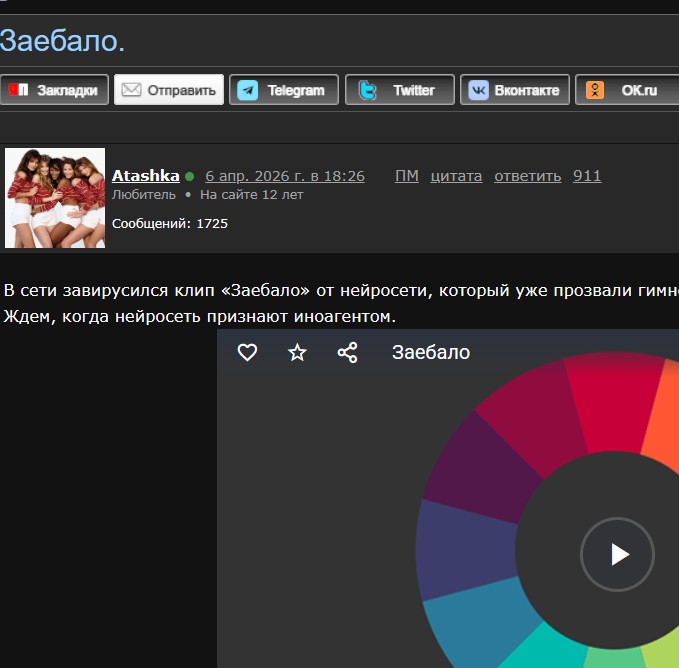Open the share icon in the player
This screenshot has width=679, height=668.
[347, 352]
